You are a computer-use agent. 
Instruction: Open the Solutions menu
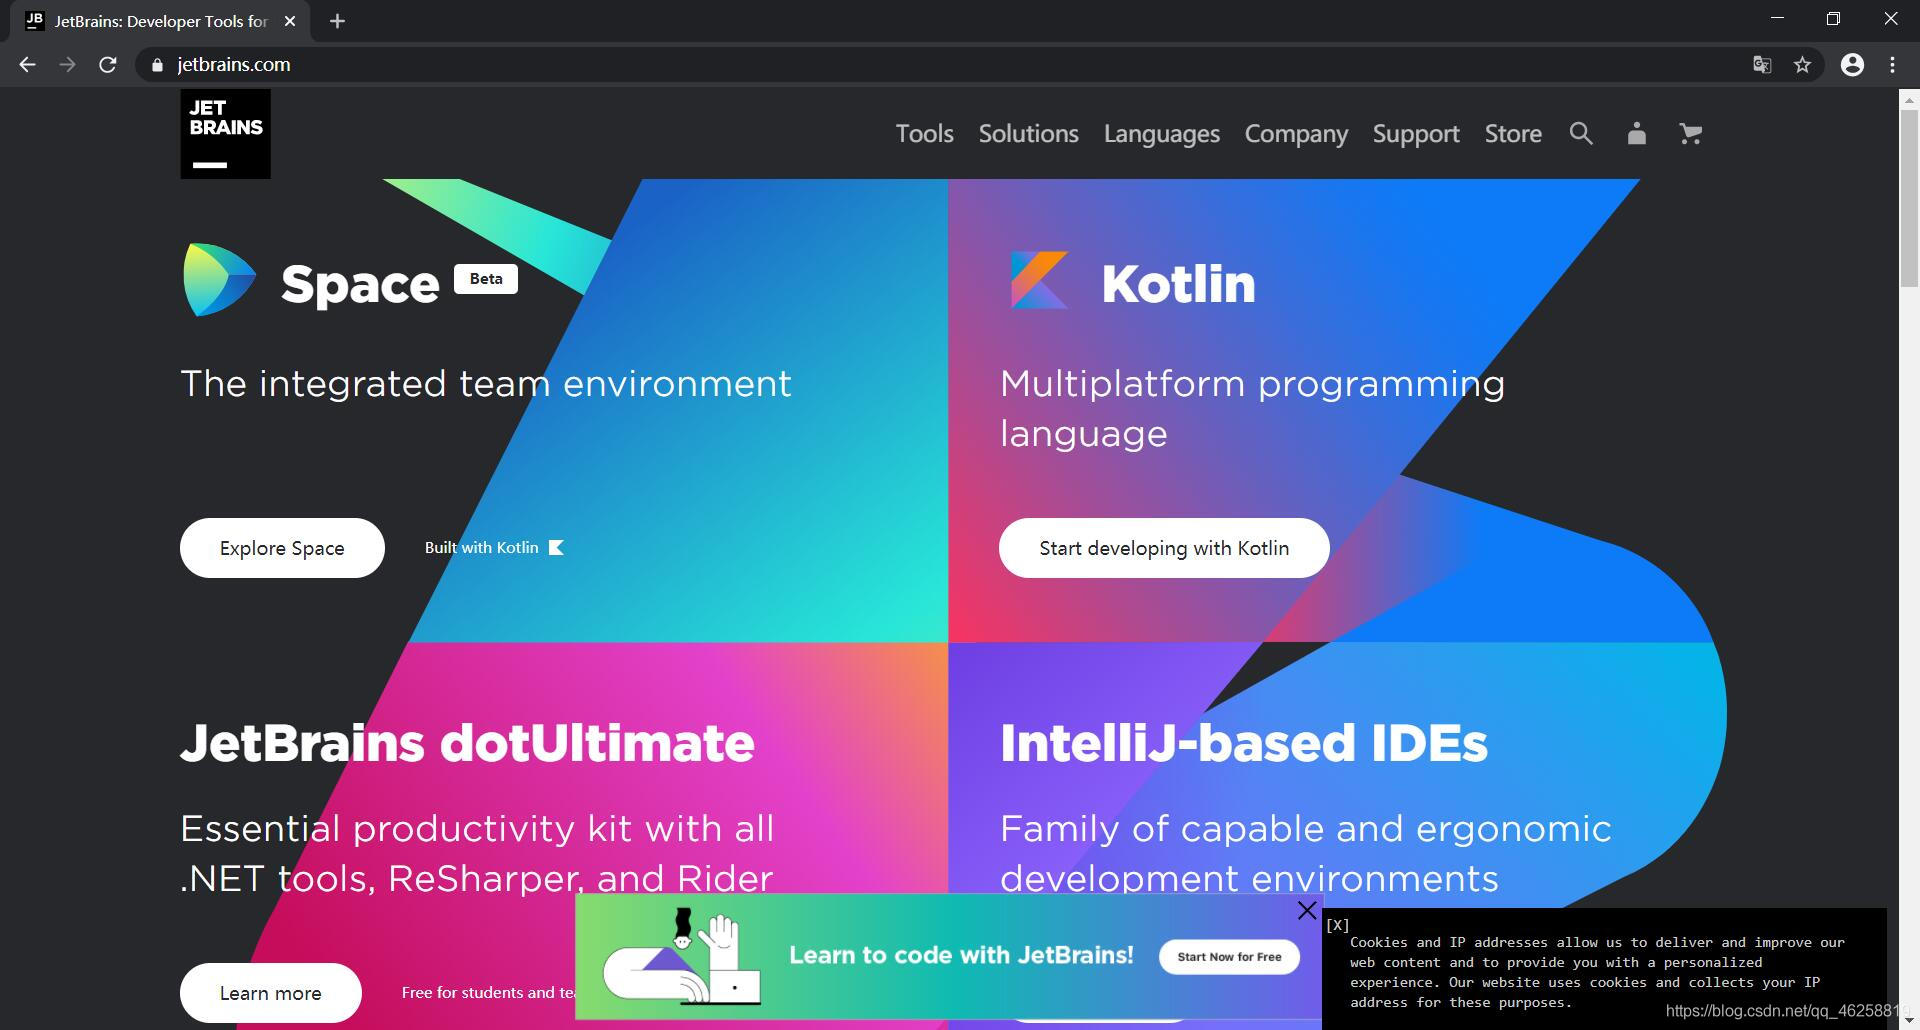click(1028, 133)
